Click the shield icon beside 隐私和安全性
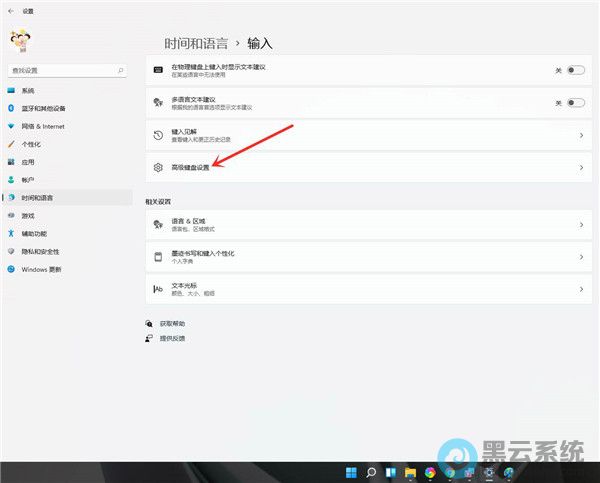 tap(11, 251)
